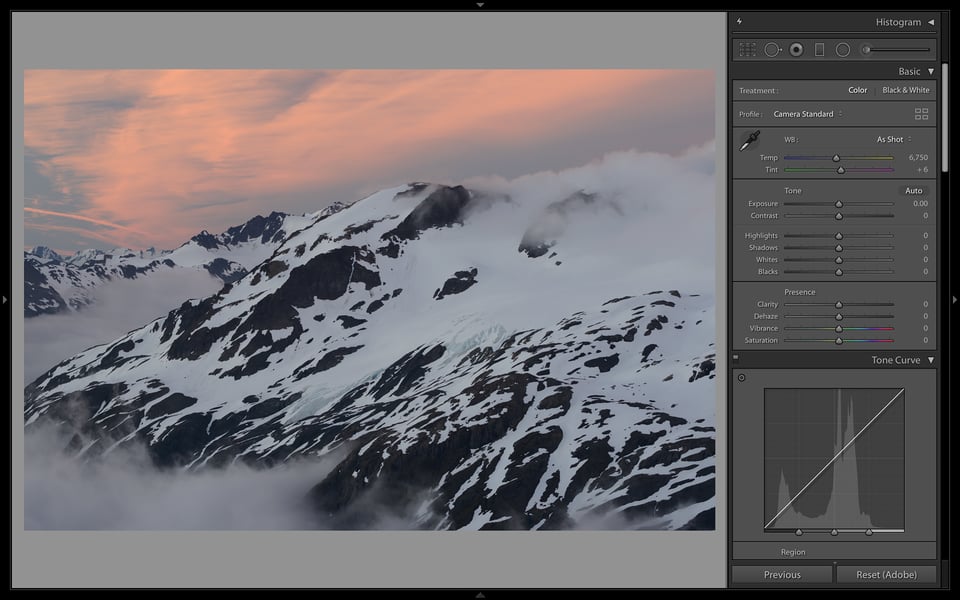This screenshot has height=600, width=960.
Task: Open the As Shot white balance dropdown
Action: pos(894,140)
